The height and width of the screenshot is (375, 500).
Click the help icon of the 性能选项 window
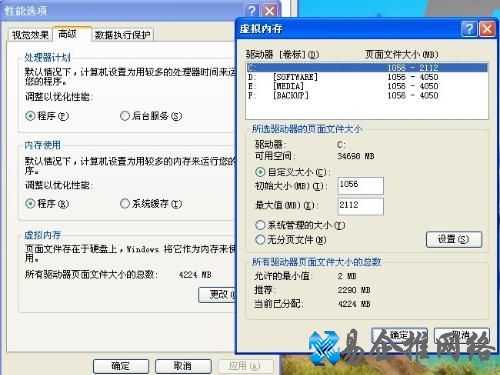pyautogui.click(x=252, y=11)
